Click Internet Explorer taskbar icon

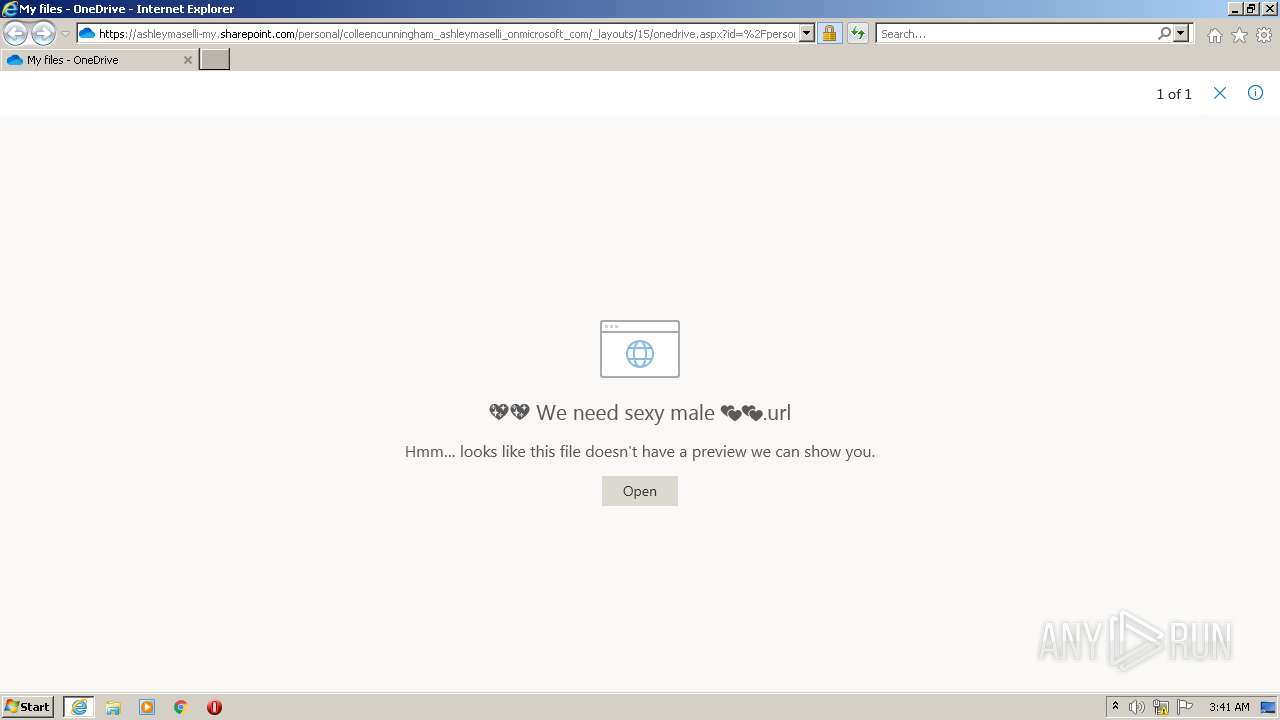click(79, 707)
